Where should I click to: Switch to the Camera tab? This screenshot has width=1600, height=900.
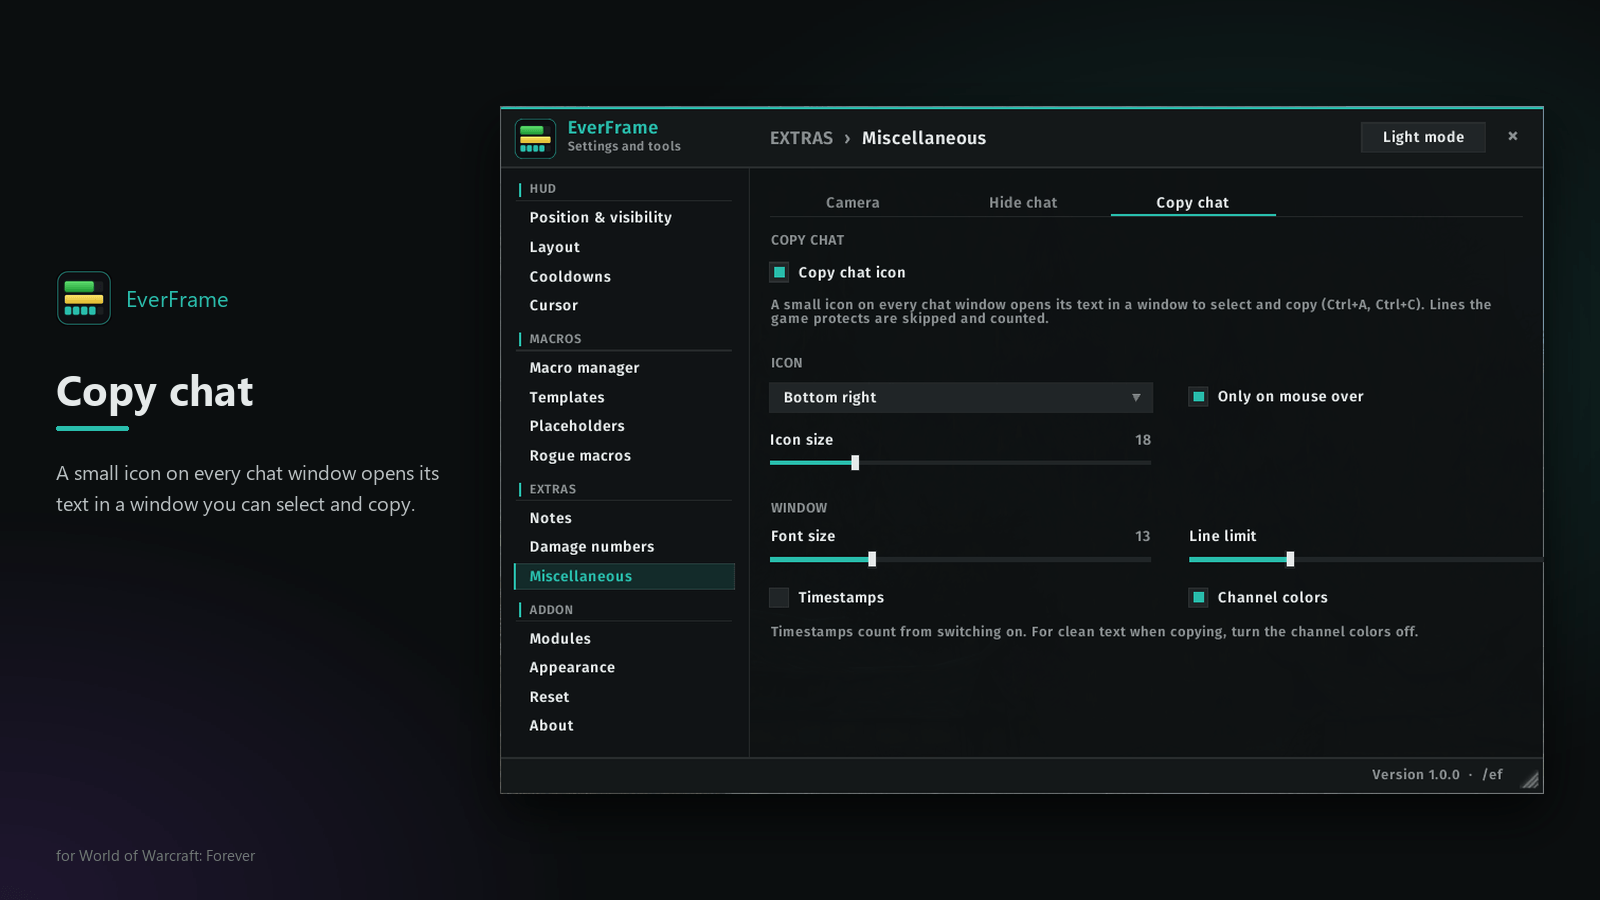click(853, 202)
